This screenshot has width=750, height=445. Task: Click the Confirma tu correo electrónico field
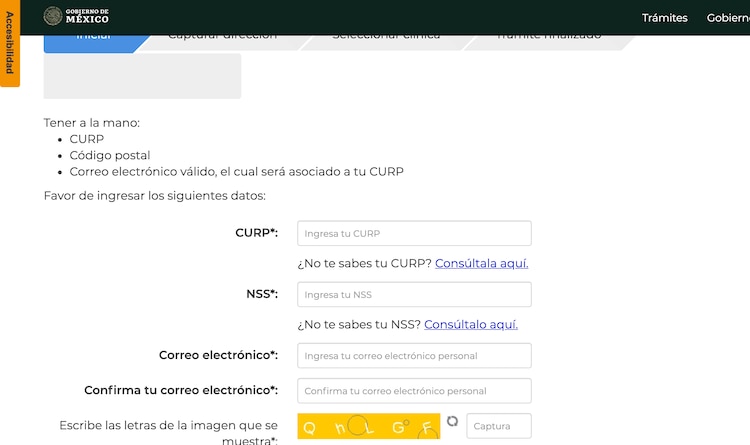click(x=414, y=391)
